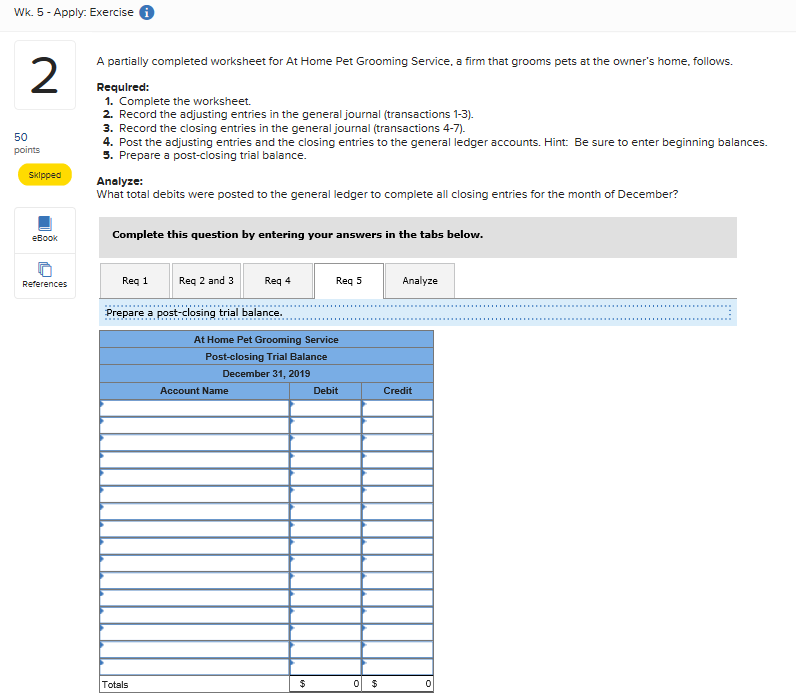Expand the last Account Name dropdown above Totals
796x696 pixels.
194,667
